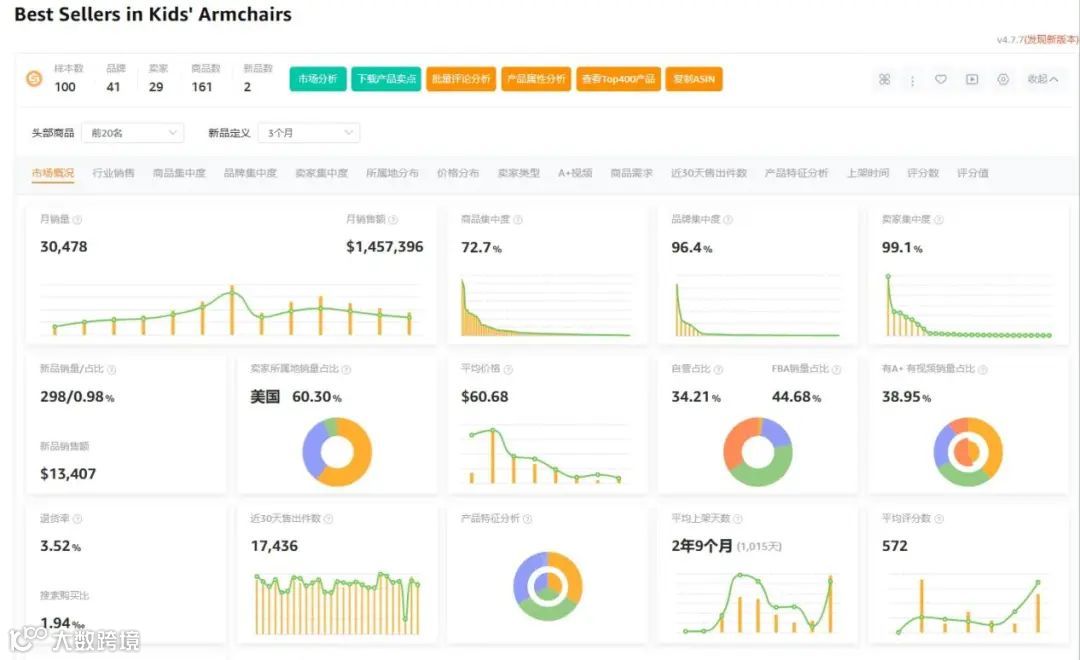Screen dimensions: 1080x660
Task: Click help icon next to 退货率
Action: (x=77, y=519)
